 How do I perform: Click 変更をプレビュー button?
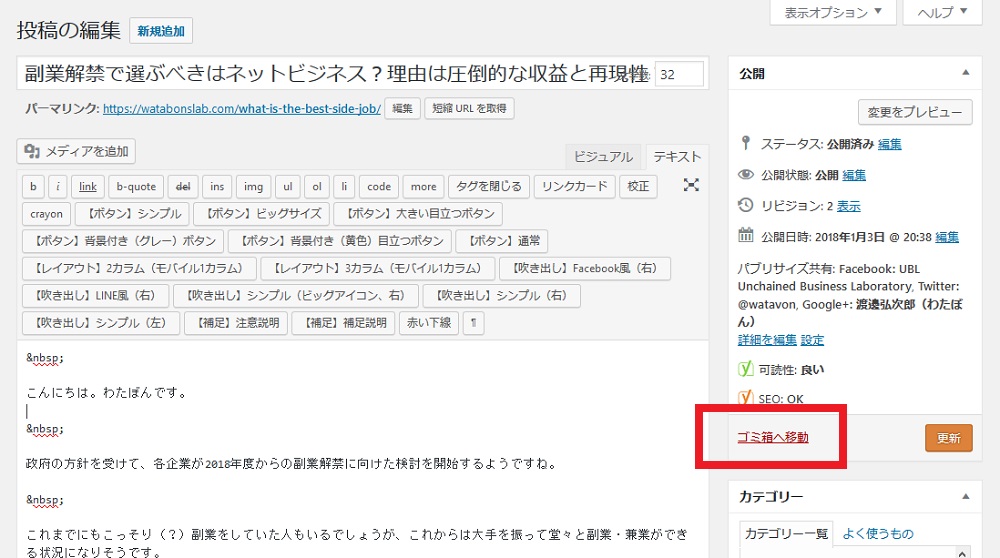click(915, 112)
